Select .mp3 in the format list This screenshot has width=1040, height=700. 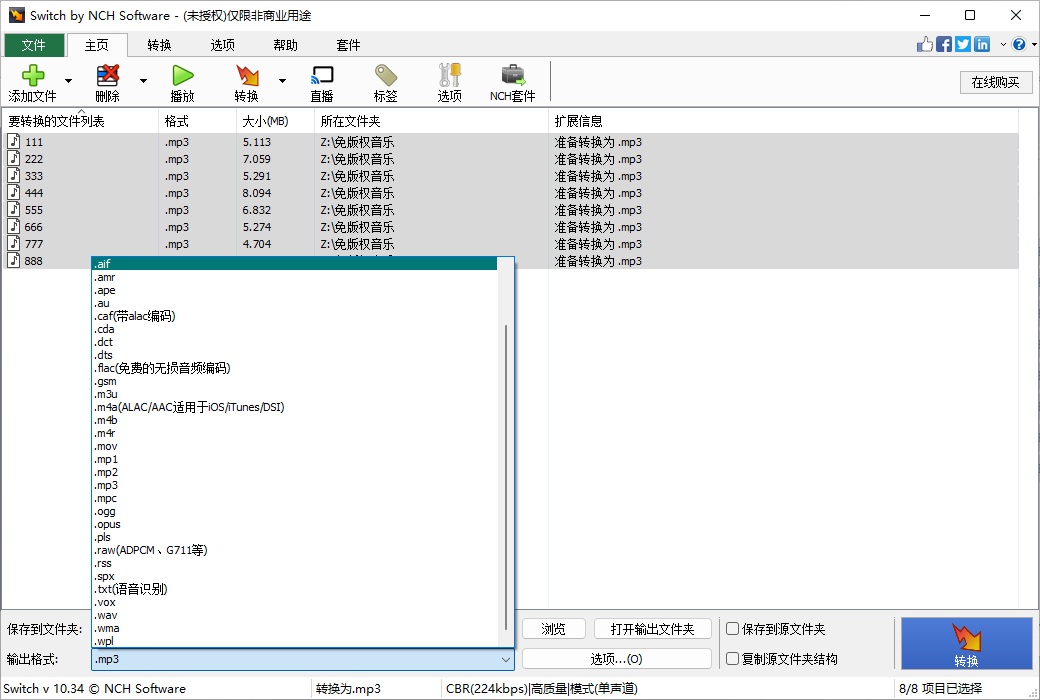click(294, 486)
